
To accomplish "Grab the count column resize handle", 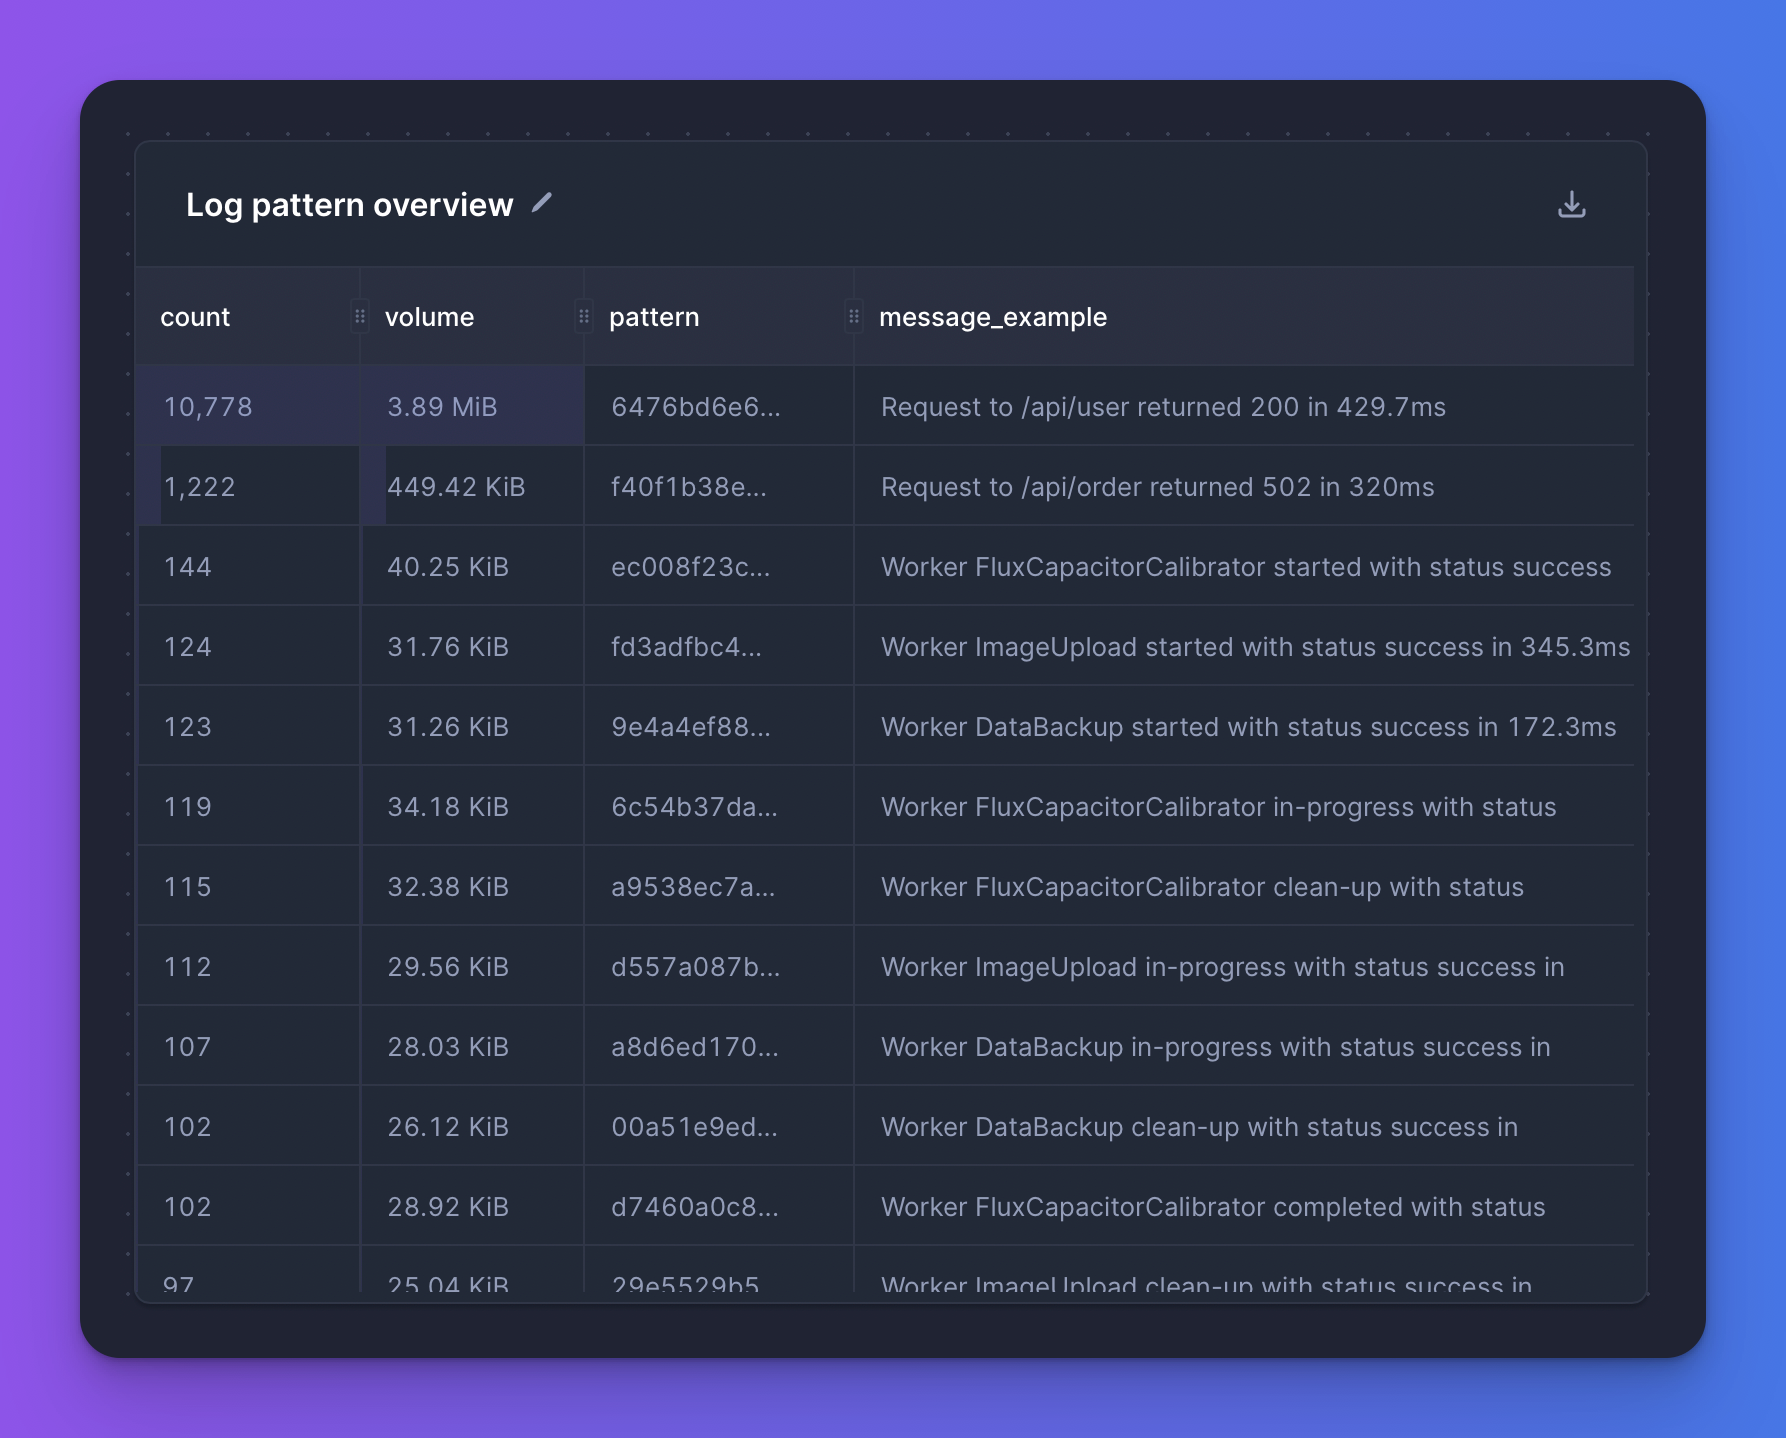I will pos(360,317).
